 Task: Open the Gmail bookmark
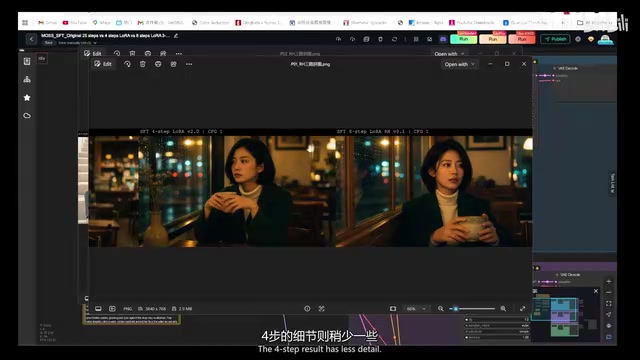[47, 22]
